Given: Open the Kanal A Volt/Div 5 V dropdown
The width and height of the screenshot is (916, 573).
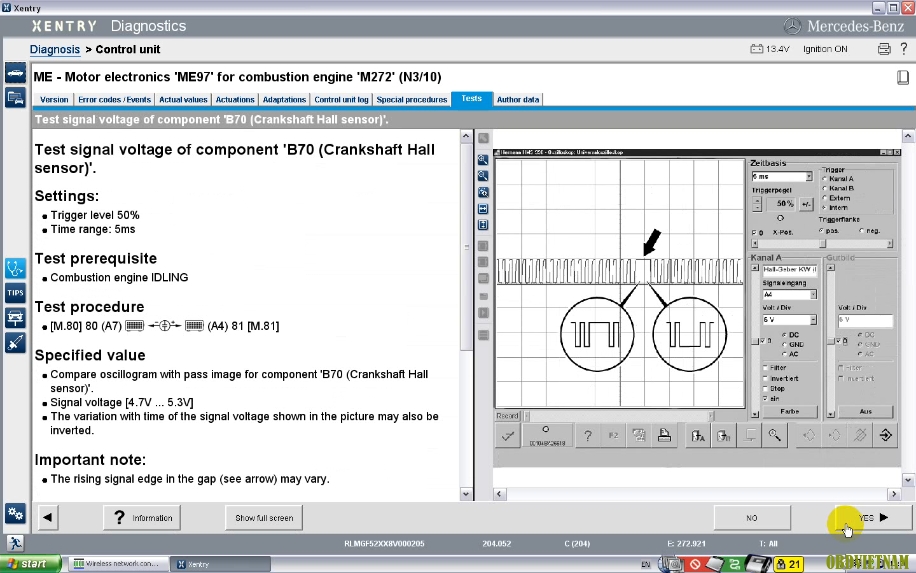Looking at the screenshot, I should coord(813,320).
